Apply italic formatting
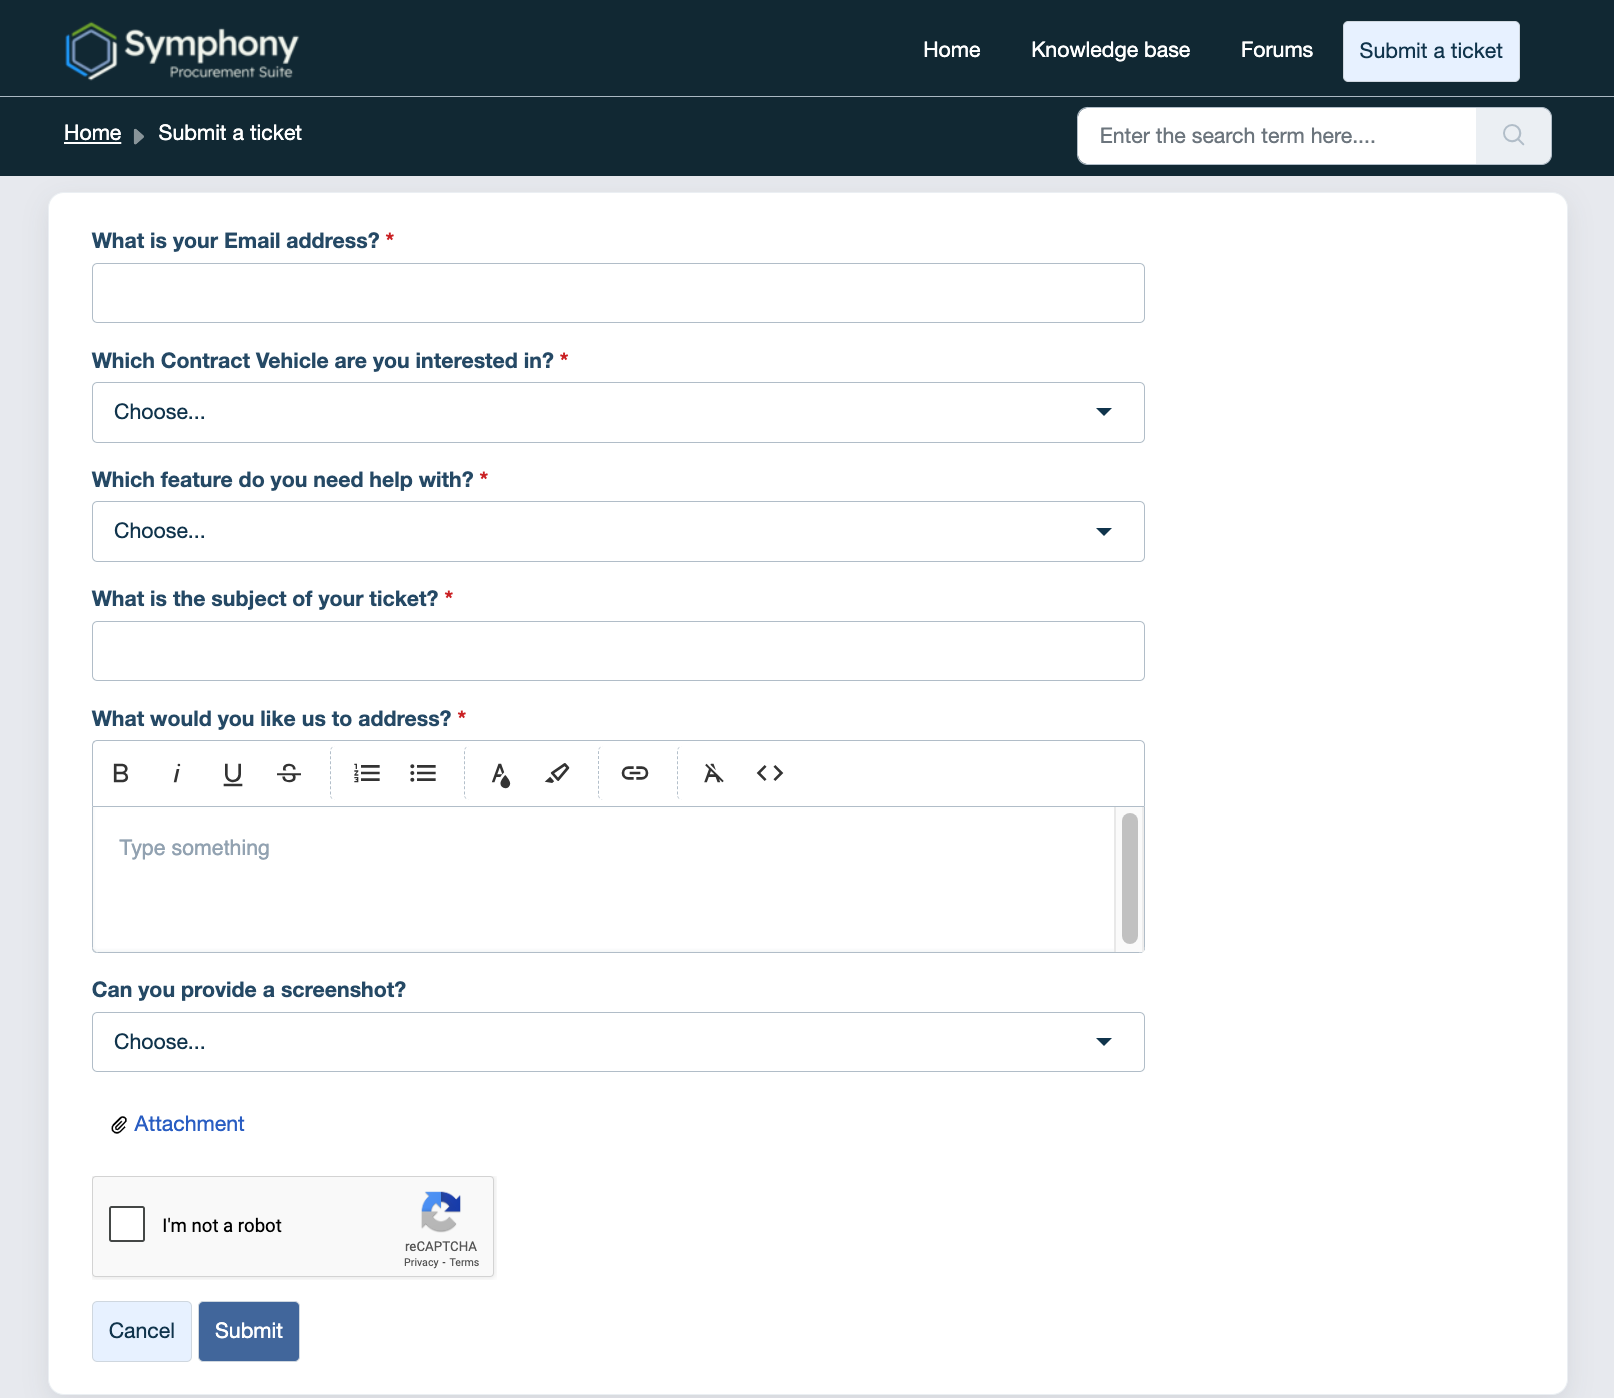The image size is (1614, 1398). (x=176, y=772)
